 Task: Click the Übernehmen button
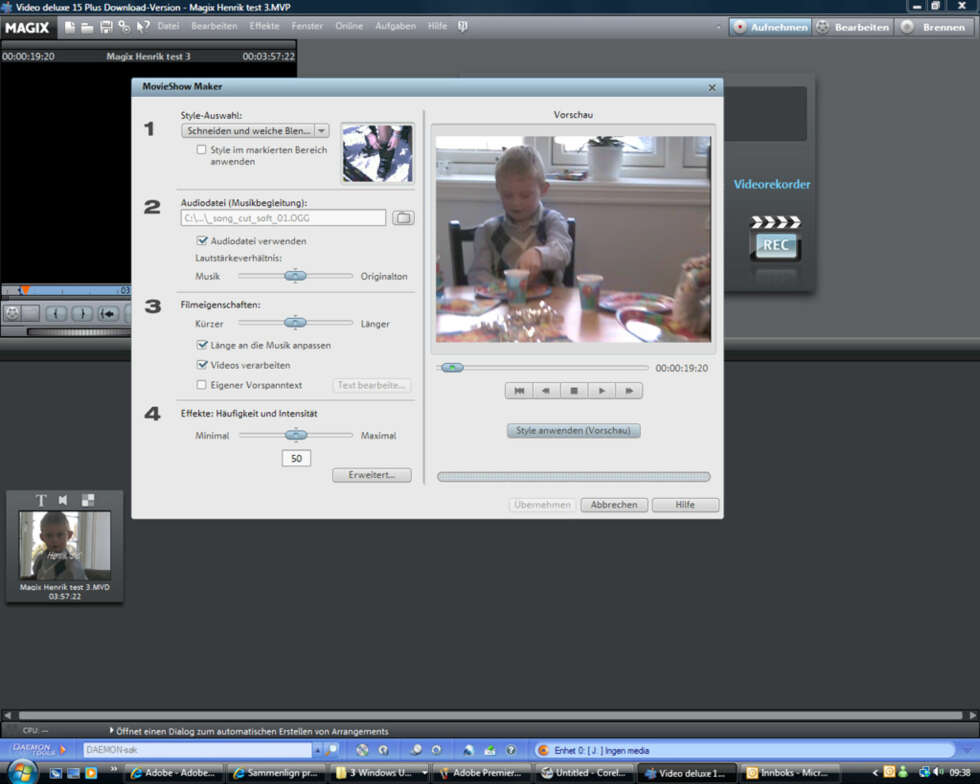542,505
